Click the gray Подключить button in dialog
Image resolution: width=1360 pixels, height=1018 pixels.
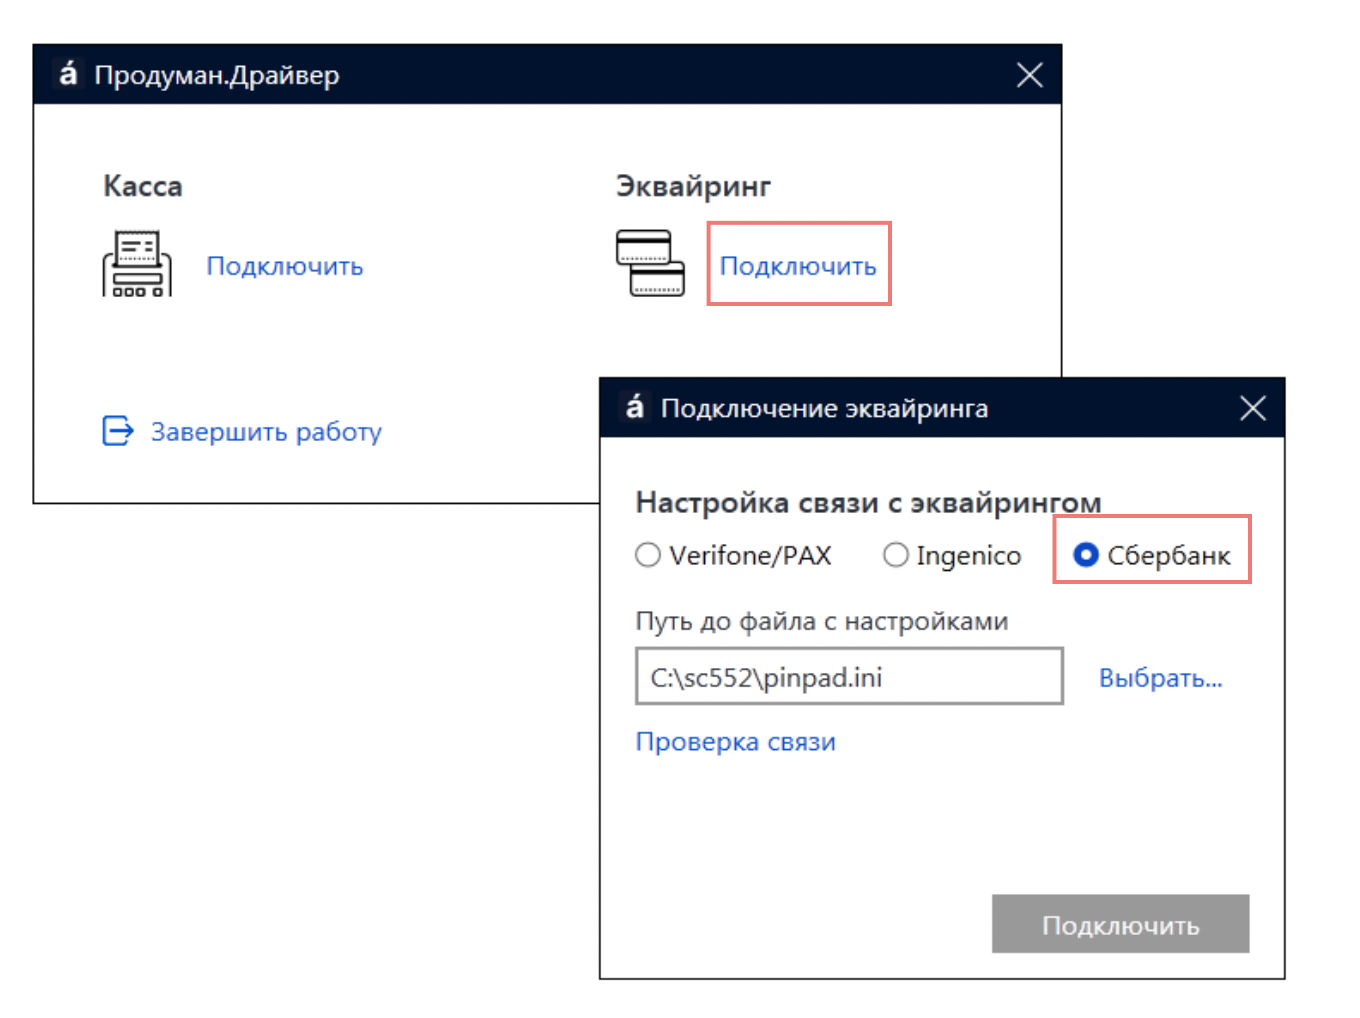point(1120,924)
